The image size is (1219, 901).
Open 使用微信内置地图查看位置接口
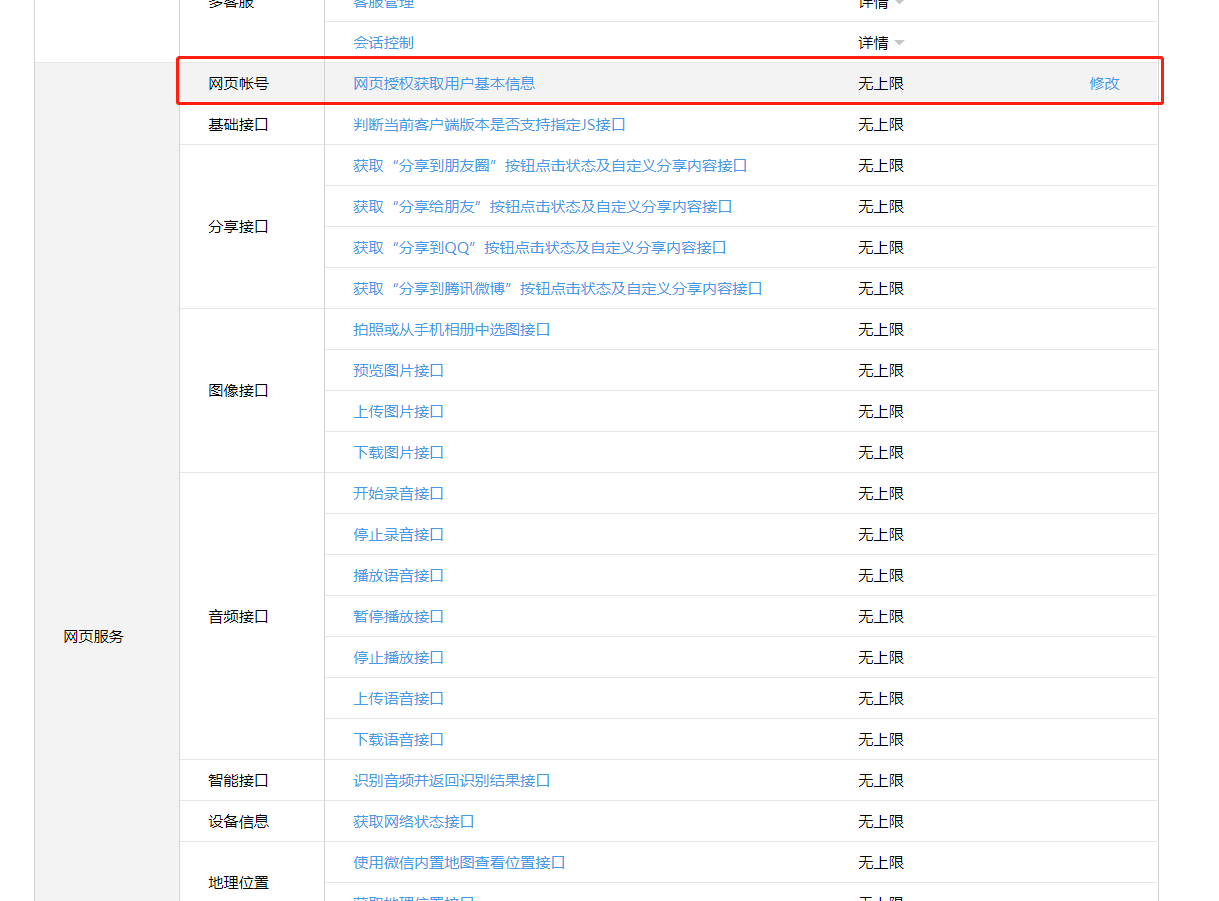tap(461, 862)
